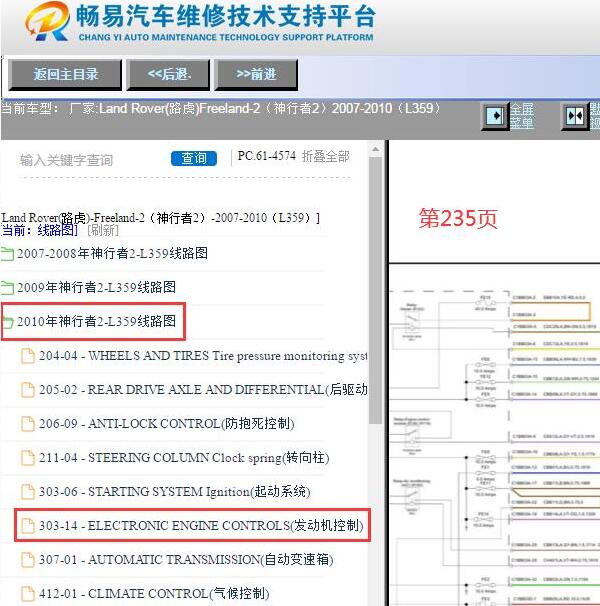Image resolution: width=600 pixels, height=606 pixels.
Task: Click the Land Rover Freeland-2 breadcrumb title
Action: (x=161, y=218)
